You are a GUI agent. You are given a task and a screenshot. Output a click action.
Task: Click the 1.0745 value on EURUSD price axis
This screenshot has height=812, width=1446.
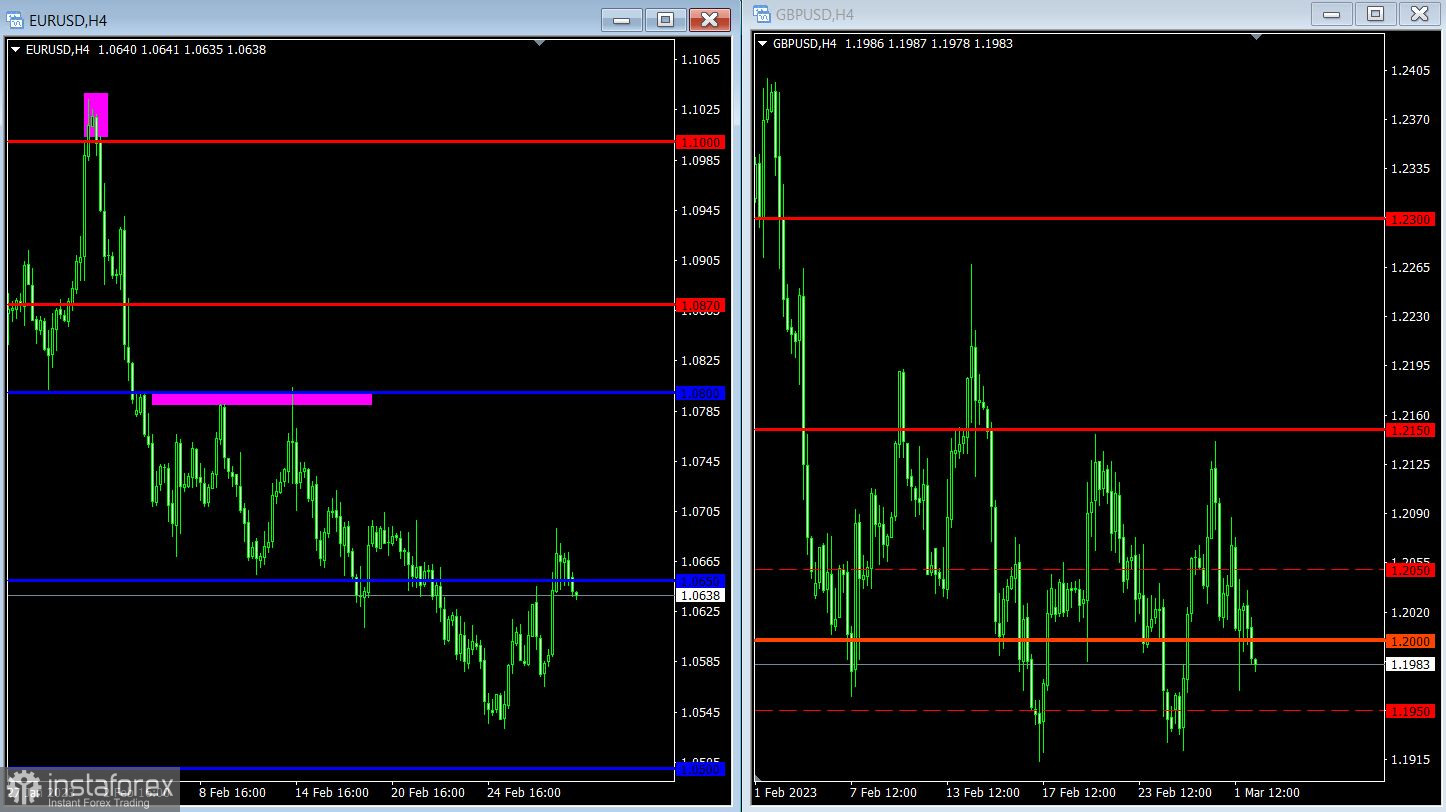(700, 462)
